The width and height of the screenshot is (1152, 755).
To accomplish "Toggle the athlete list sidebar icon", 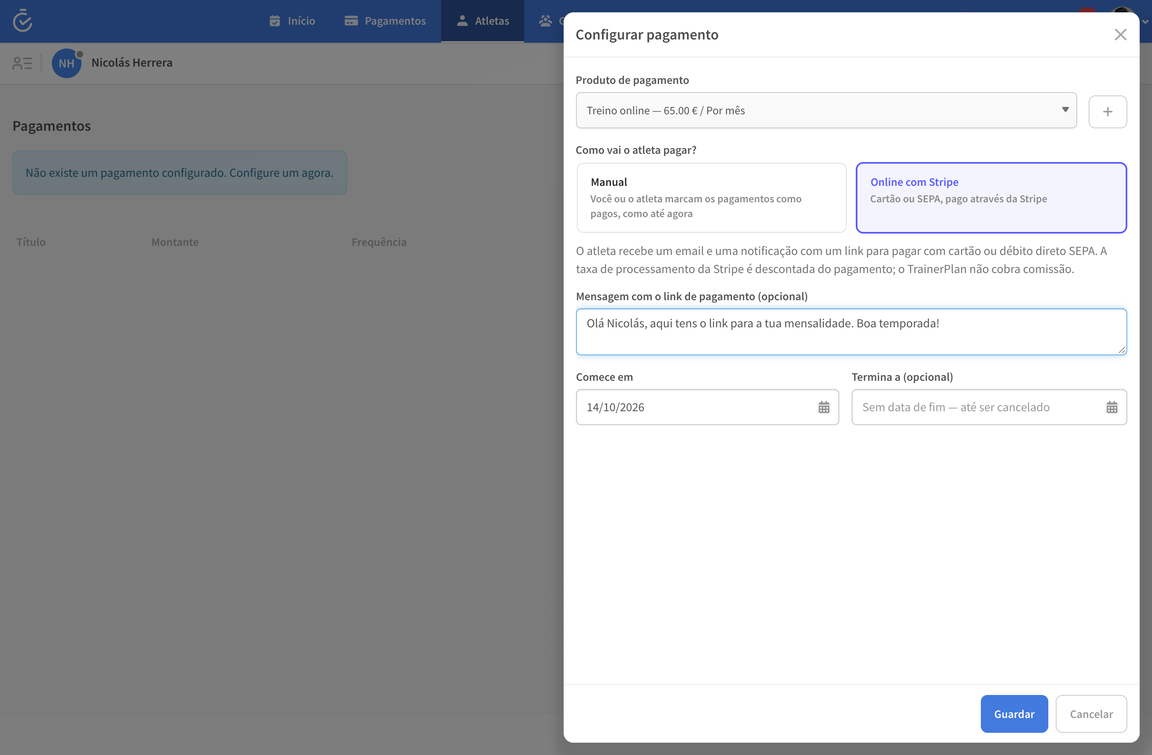I will 22,63.
